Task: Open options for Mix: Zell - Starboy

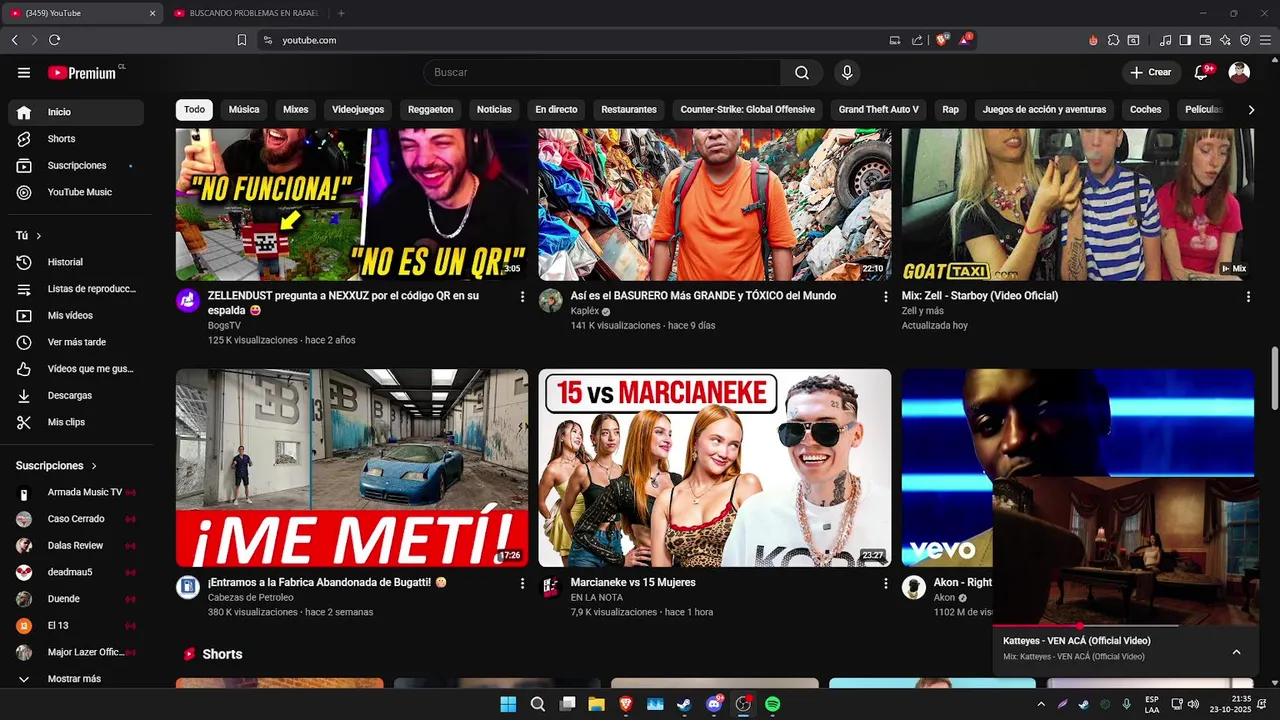Action: (1248, 297)
